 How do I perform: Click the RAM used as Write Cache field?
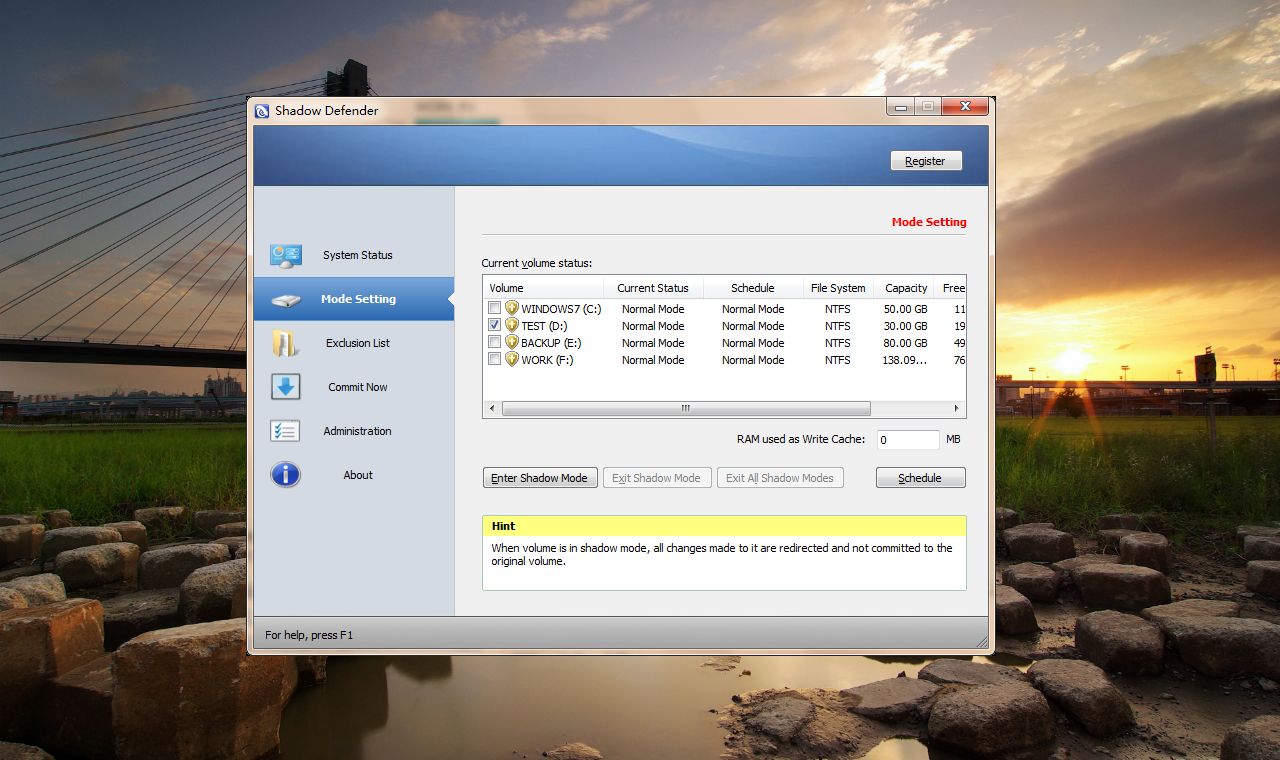(908, 440)
